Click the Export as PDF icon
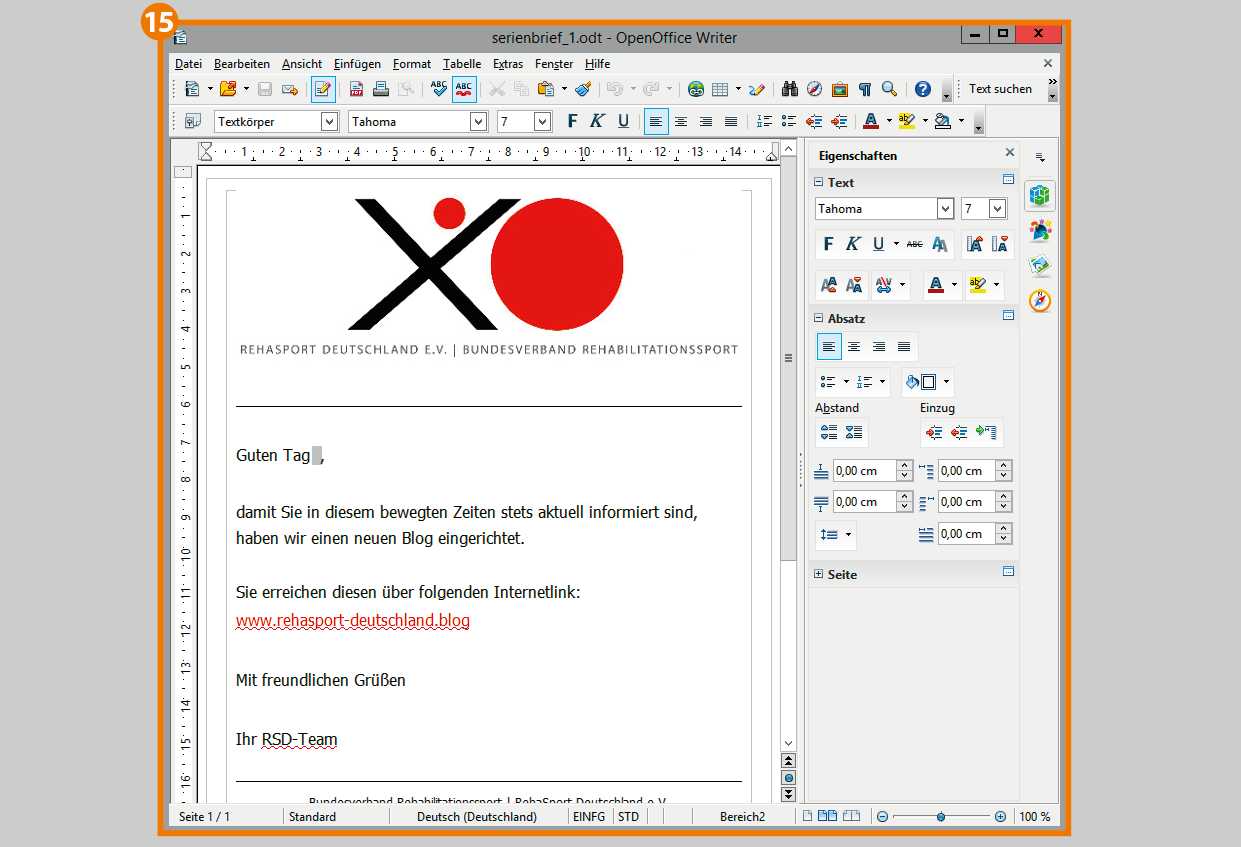The width and height of the screenshot is (1241, 847). tap(356, 89)
